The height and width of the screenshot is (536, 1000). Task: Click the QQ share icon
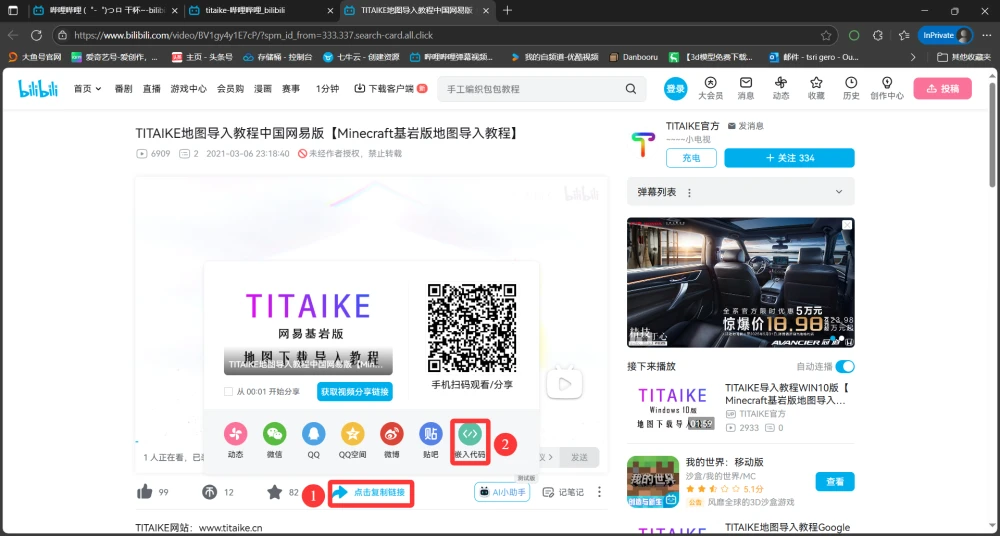[313, 434]
